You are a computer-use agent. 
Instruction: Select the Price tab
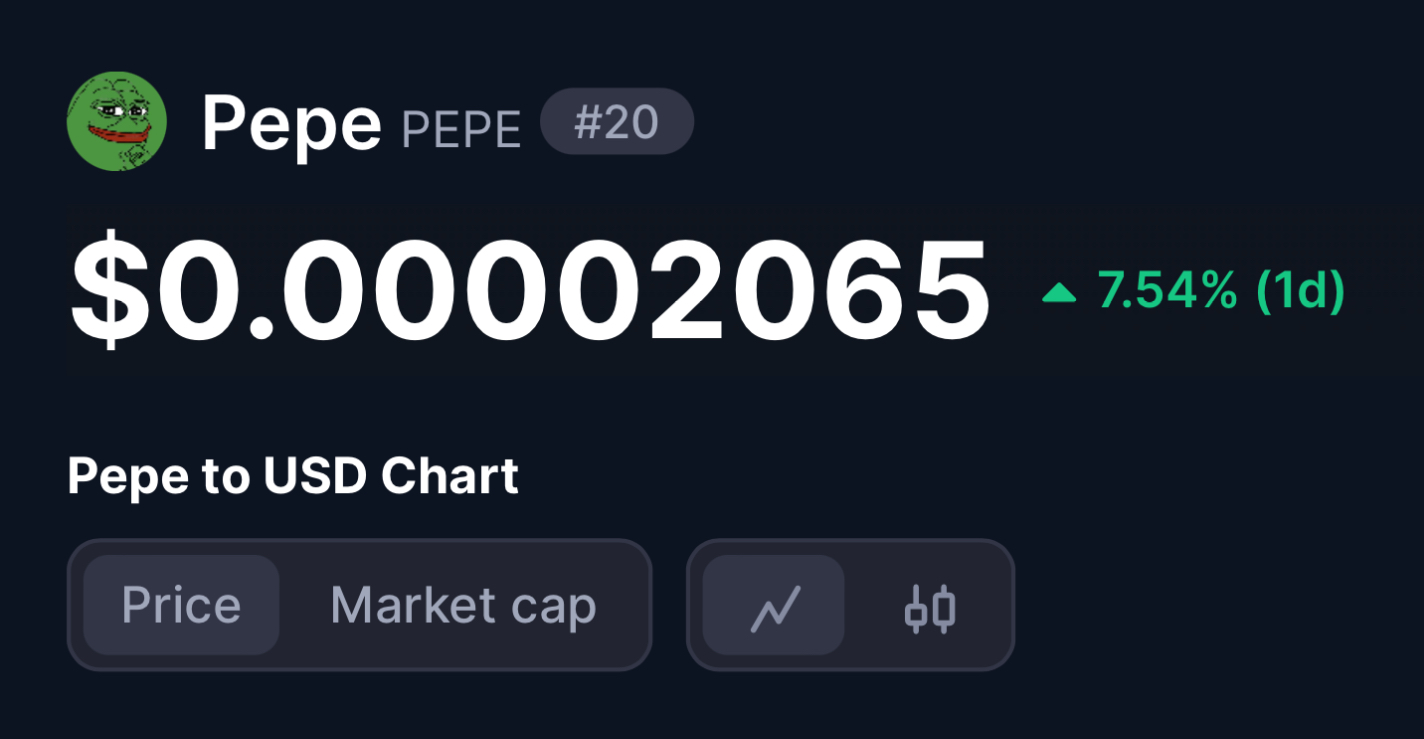click(x=181, y=605)
